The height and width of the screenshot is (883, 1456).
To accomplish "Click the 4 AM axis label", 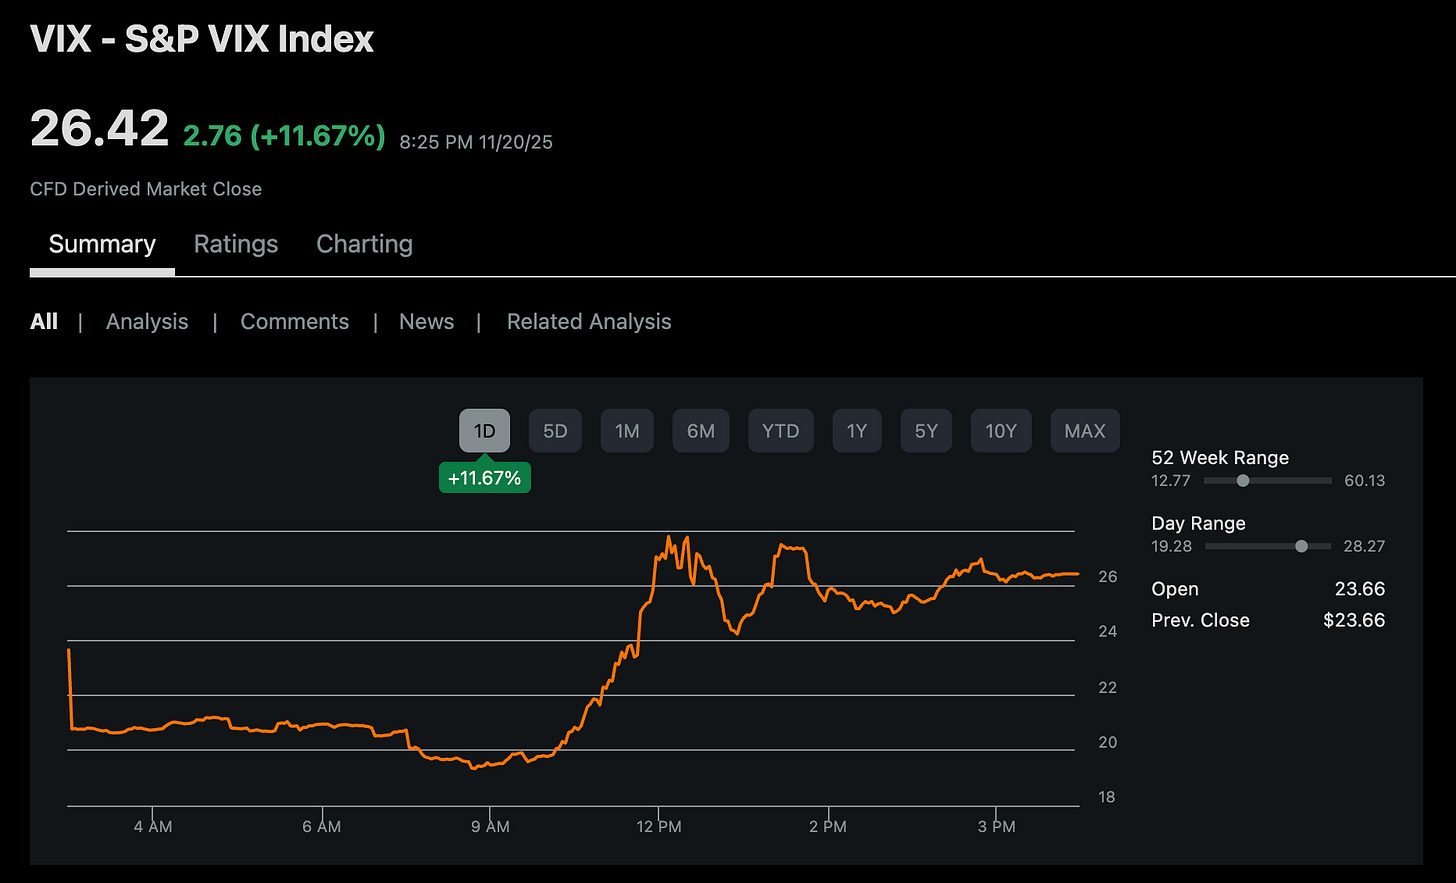I will [153, 827].
